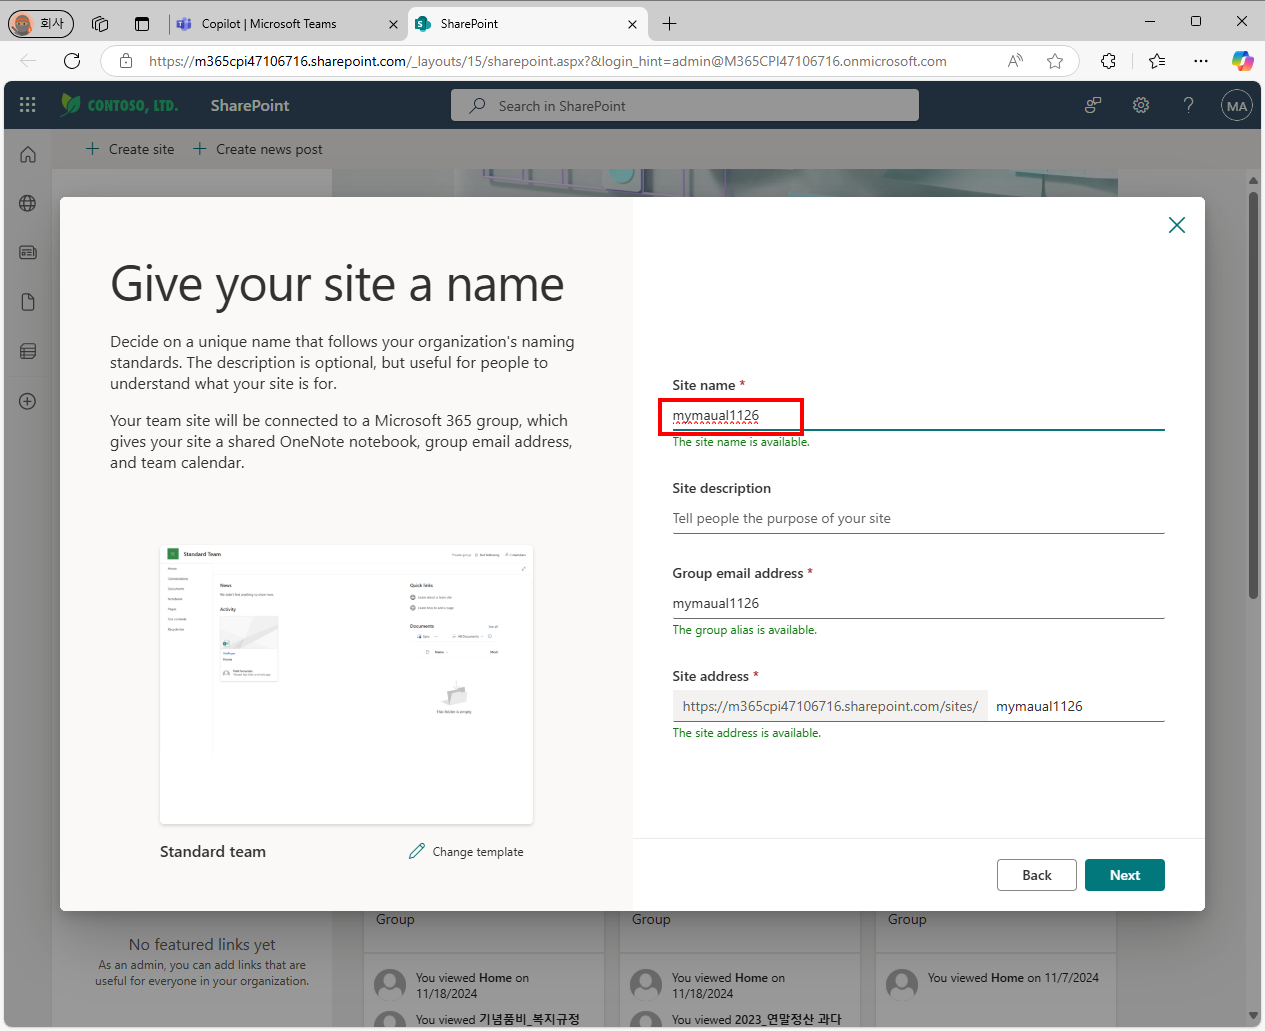Click the Contoso, Ltd. logo
This screenshot has height=1031, width=1265.
coord(119,105)
